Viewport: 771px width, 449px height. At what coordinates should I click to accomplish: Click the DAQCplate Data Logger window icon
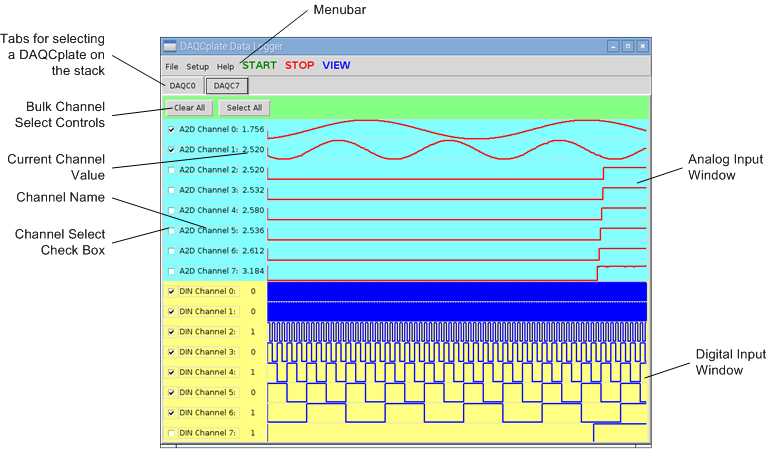[x=170, y=47]
